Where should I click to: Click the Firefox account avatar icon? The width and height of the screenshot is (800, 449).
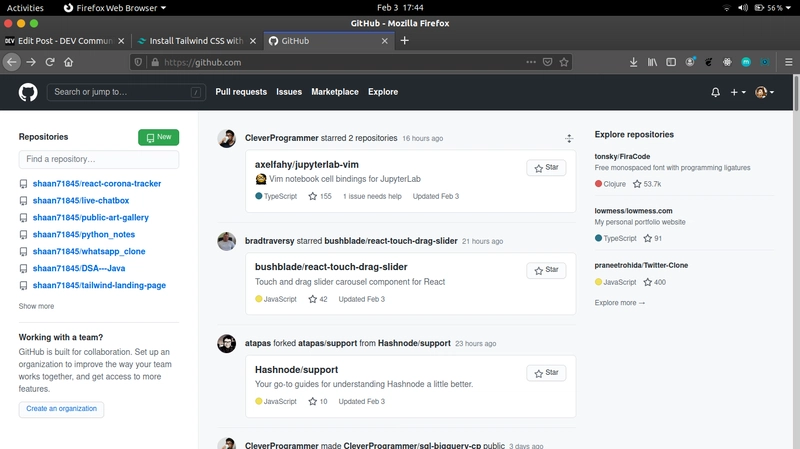(690, 62)
